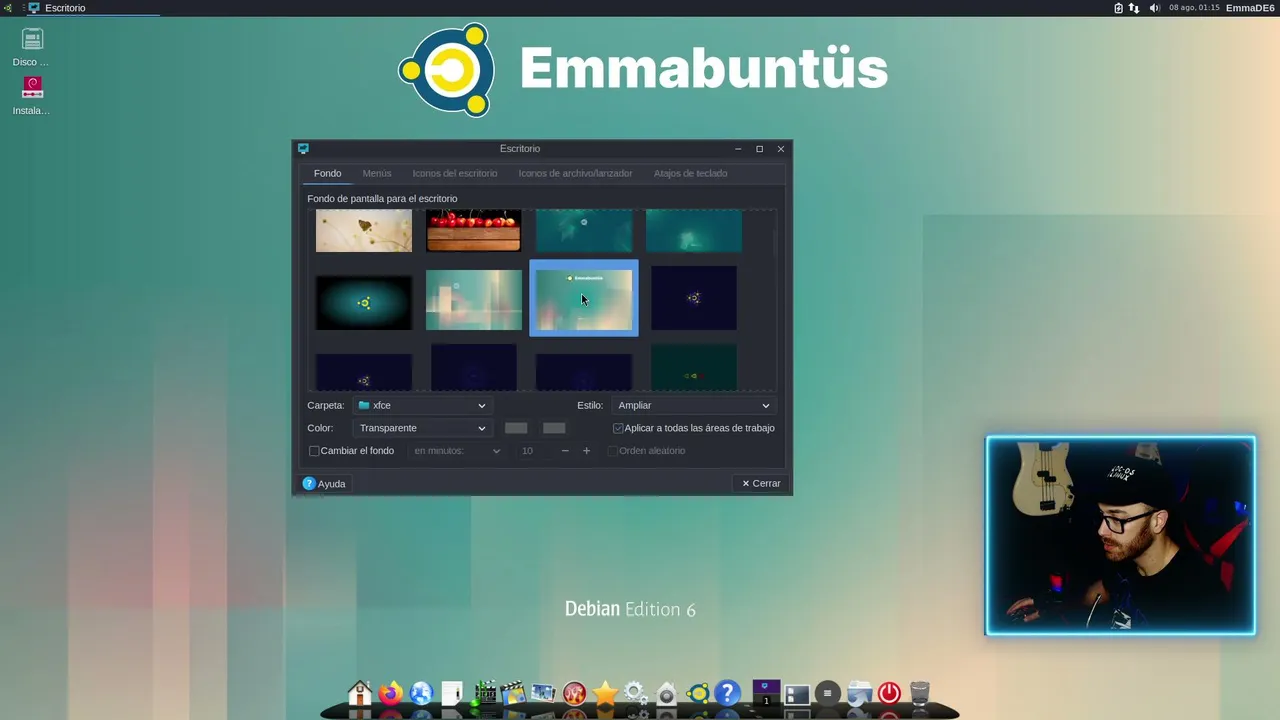Click the second color swatch beside Transparente
This screenshot has width=1280, height=720.
coord(554,428)
